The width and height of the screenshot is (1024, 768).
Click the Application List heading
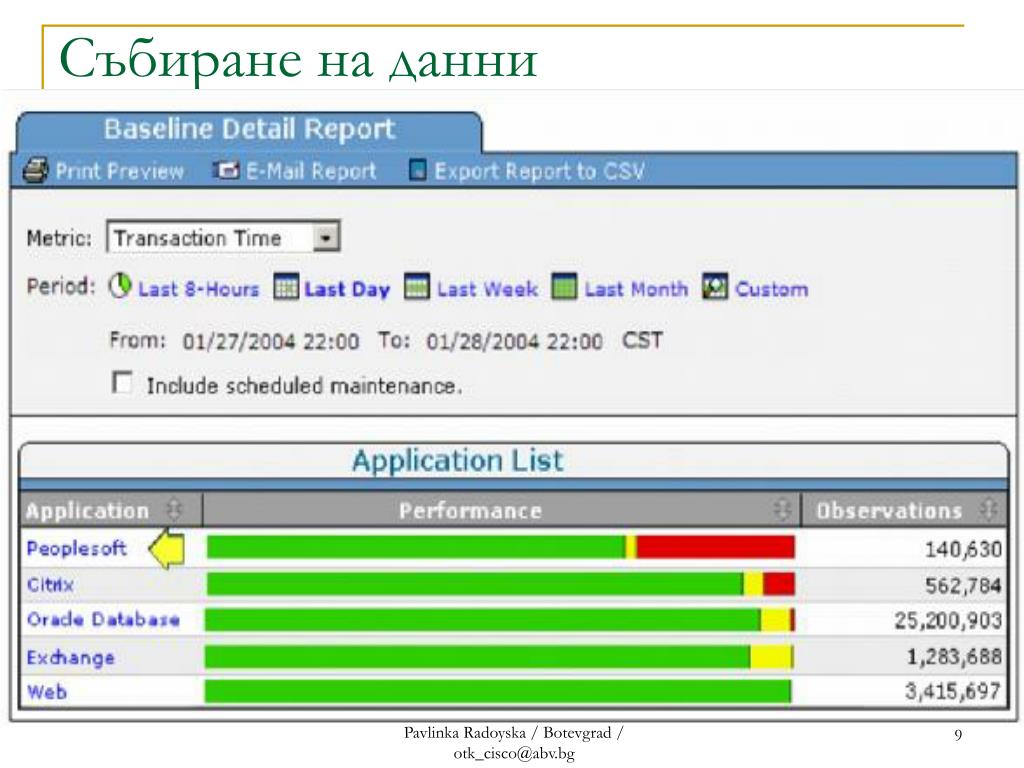pyautogui.click(x=458, y=460)
